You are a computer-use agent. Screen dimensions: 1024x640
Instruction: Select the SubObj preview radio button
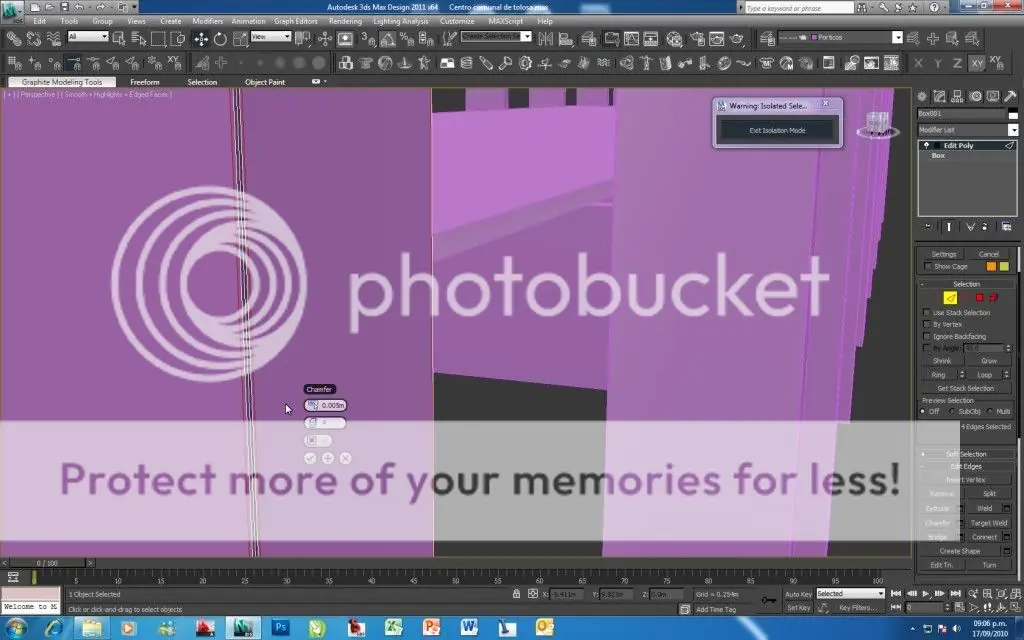pyautogui.click(x=953, y=411)
